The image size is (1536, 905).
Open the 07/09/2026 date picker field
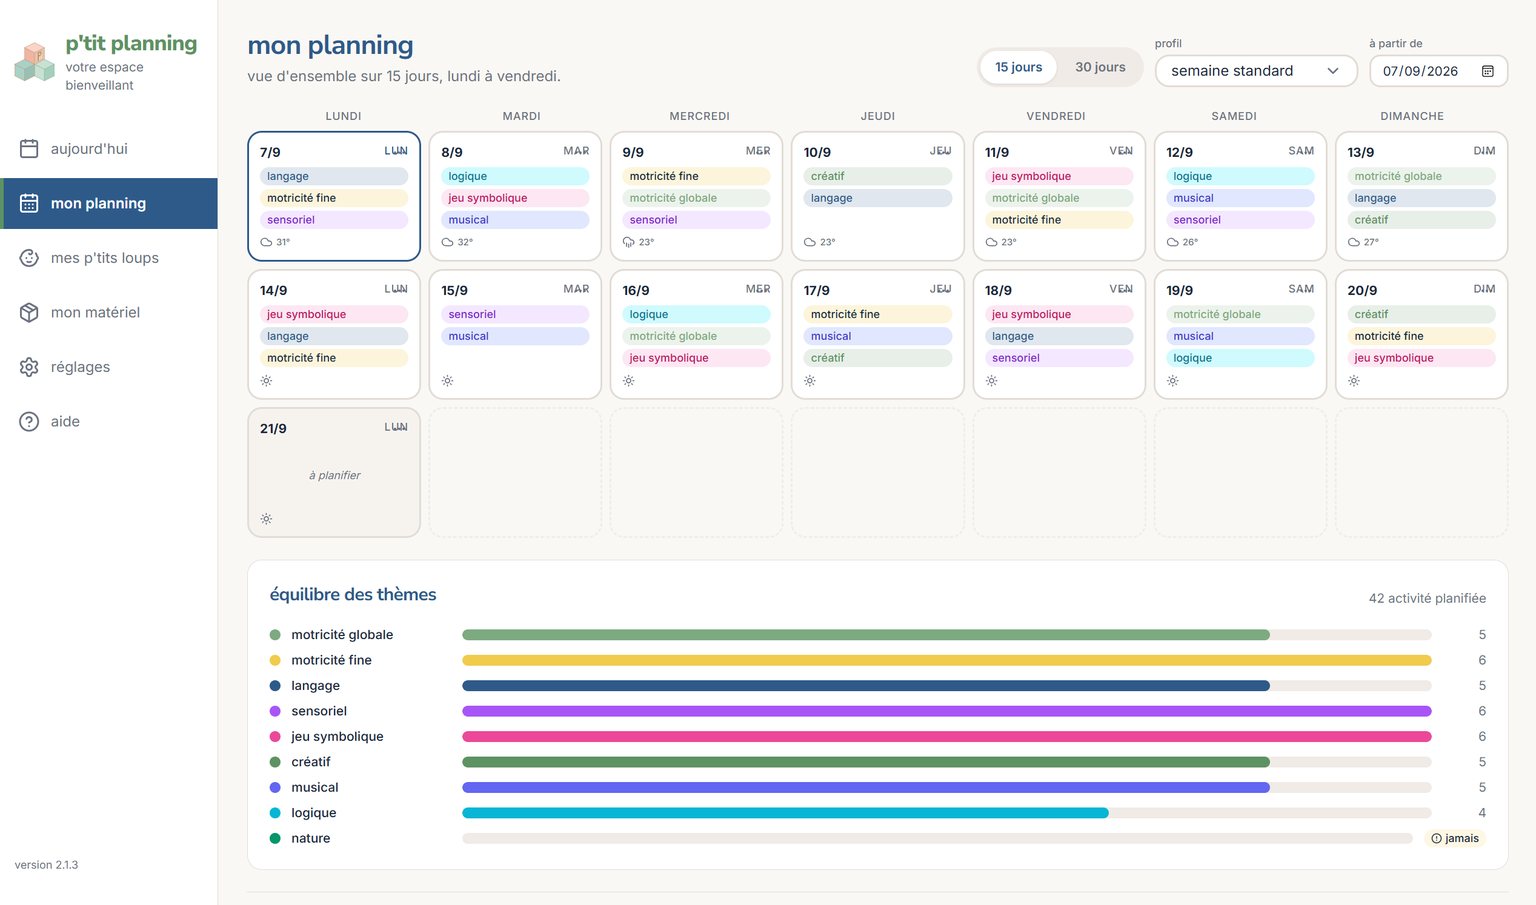click(x=1438, y=71)
